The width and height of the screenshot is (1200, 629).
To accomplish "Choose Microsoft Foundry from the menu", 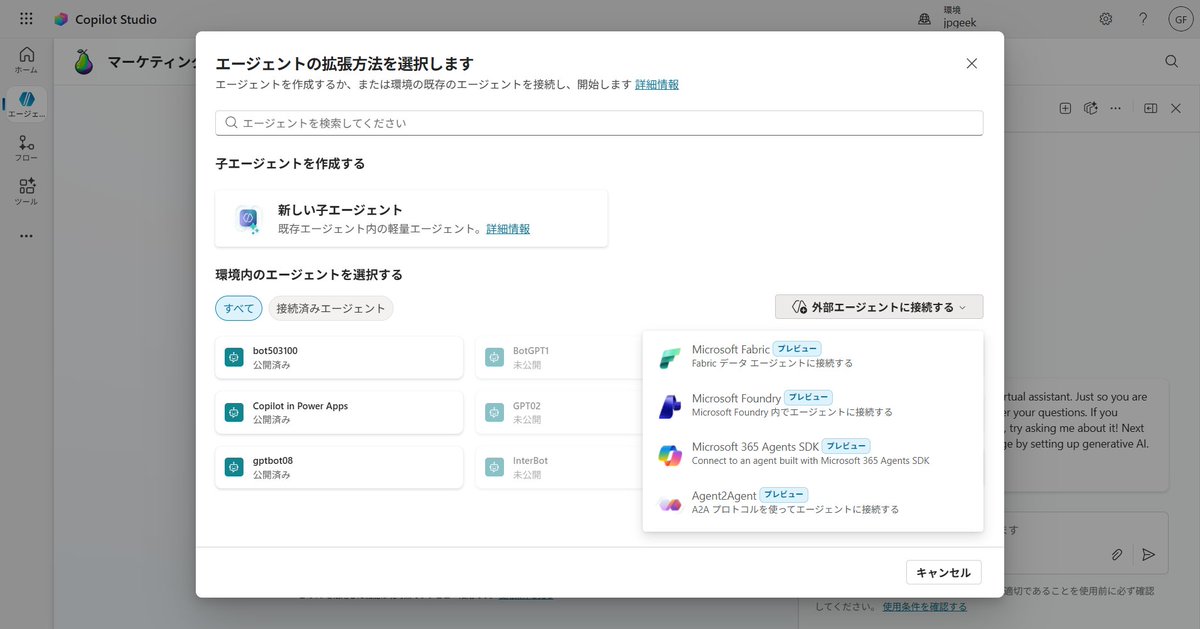I will tap(813, 405).
